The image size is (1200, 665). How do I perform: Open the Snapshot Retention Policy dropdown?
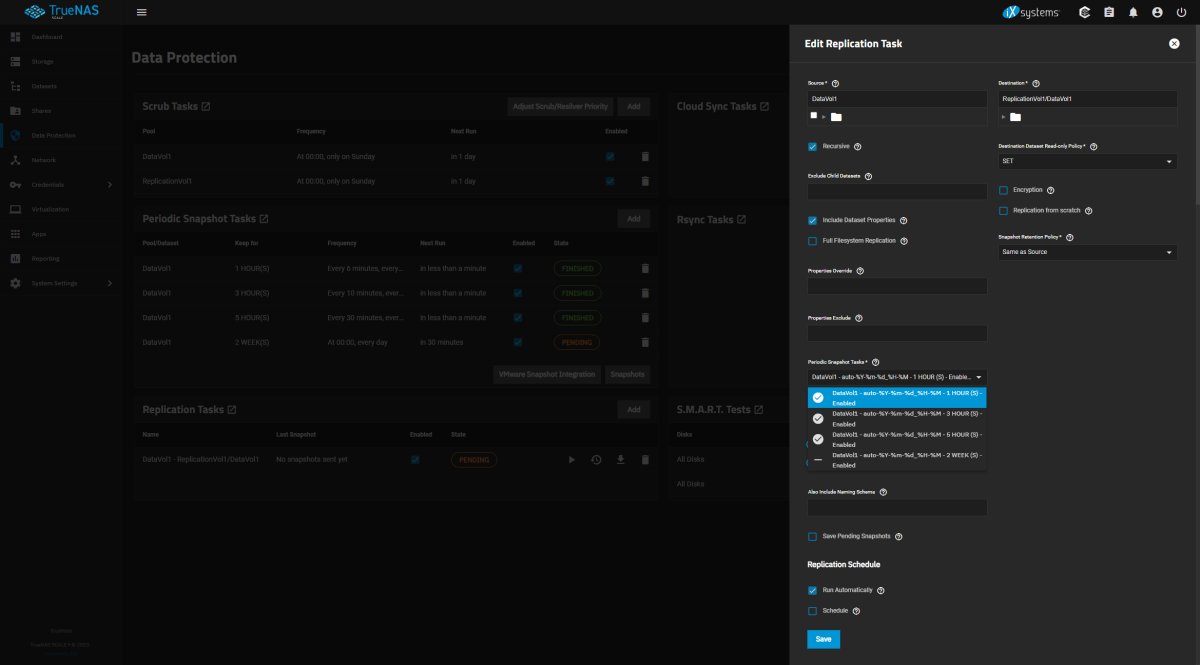[1087, 252]
